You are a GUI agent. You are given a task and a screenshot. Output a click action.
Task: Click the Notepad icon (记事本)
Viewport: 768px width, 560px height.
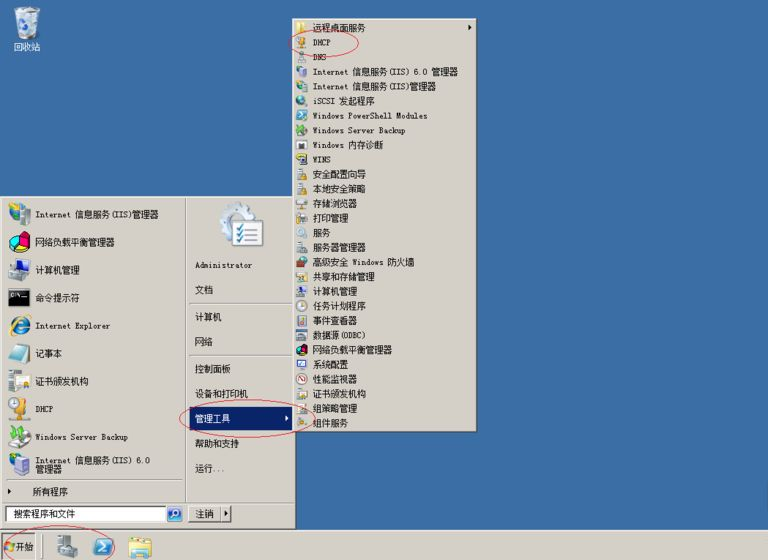tap(20, 353)
